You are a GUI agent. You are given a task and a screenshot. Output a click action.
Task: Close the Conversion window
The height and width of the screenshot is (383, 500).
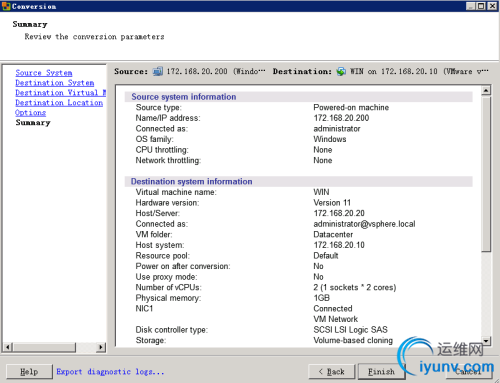(492, 6)
